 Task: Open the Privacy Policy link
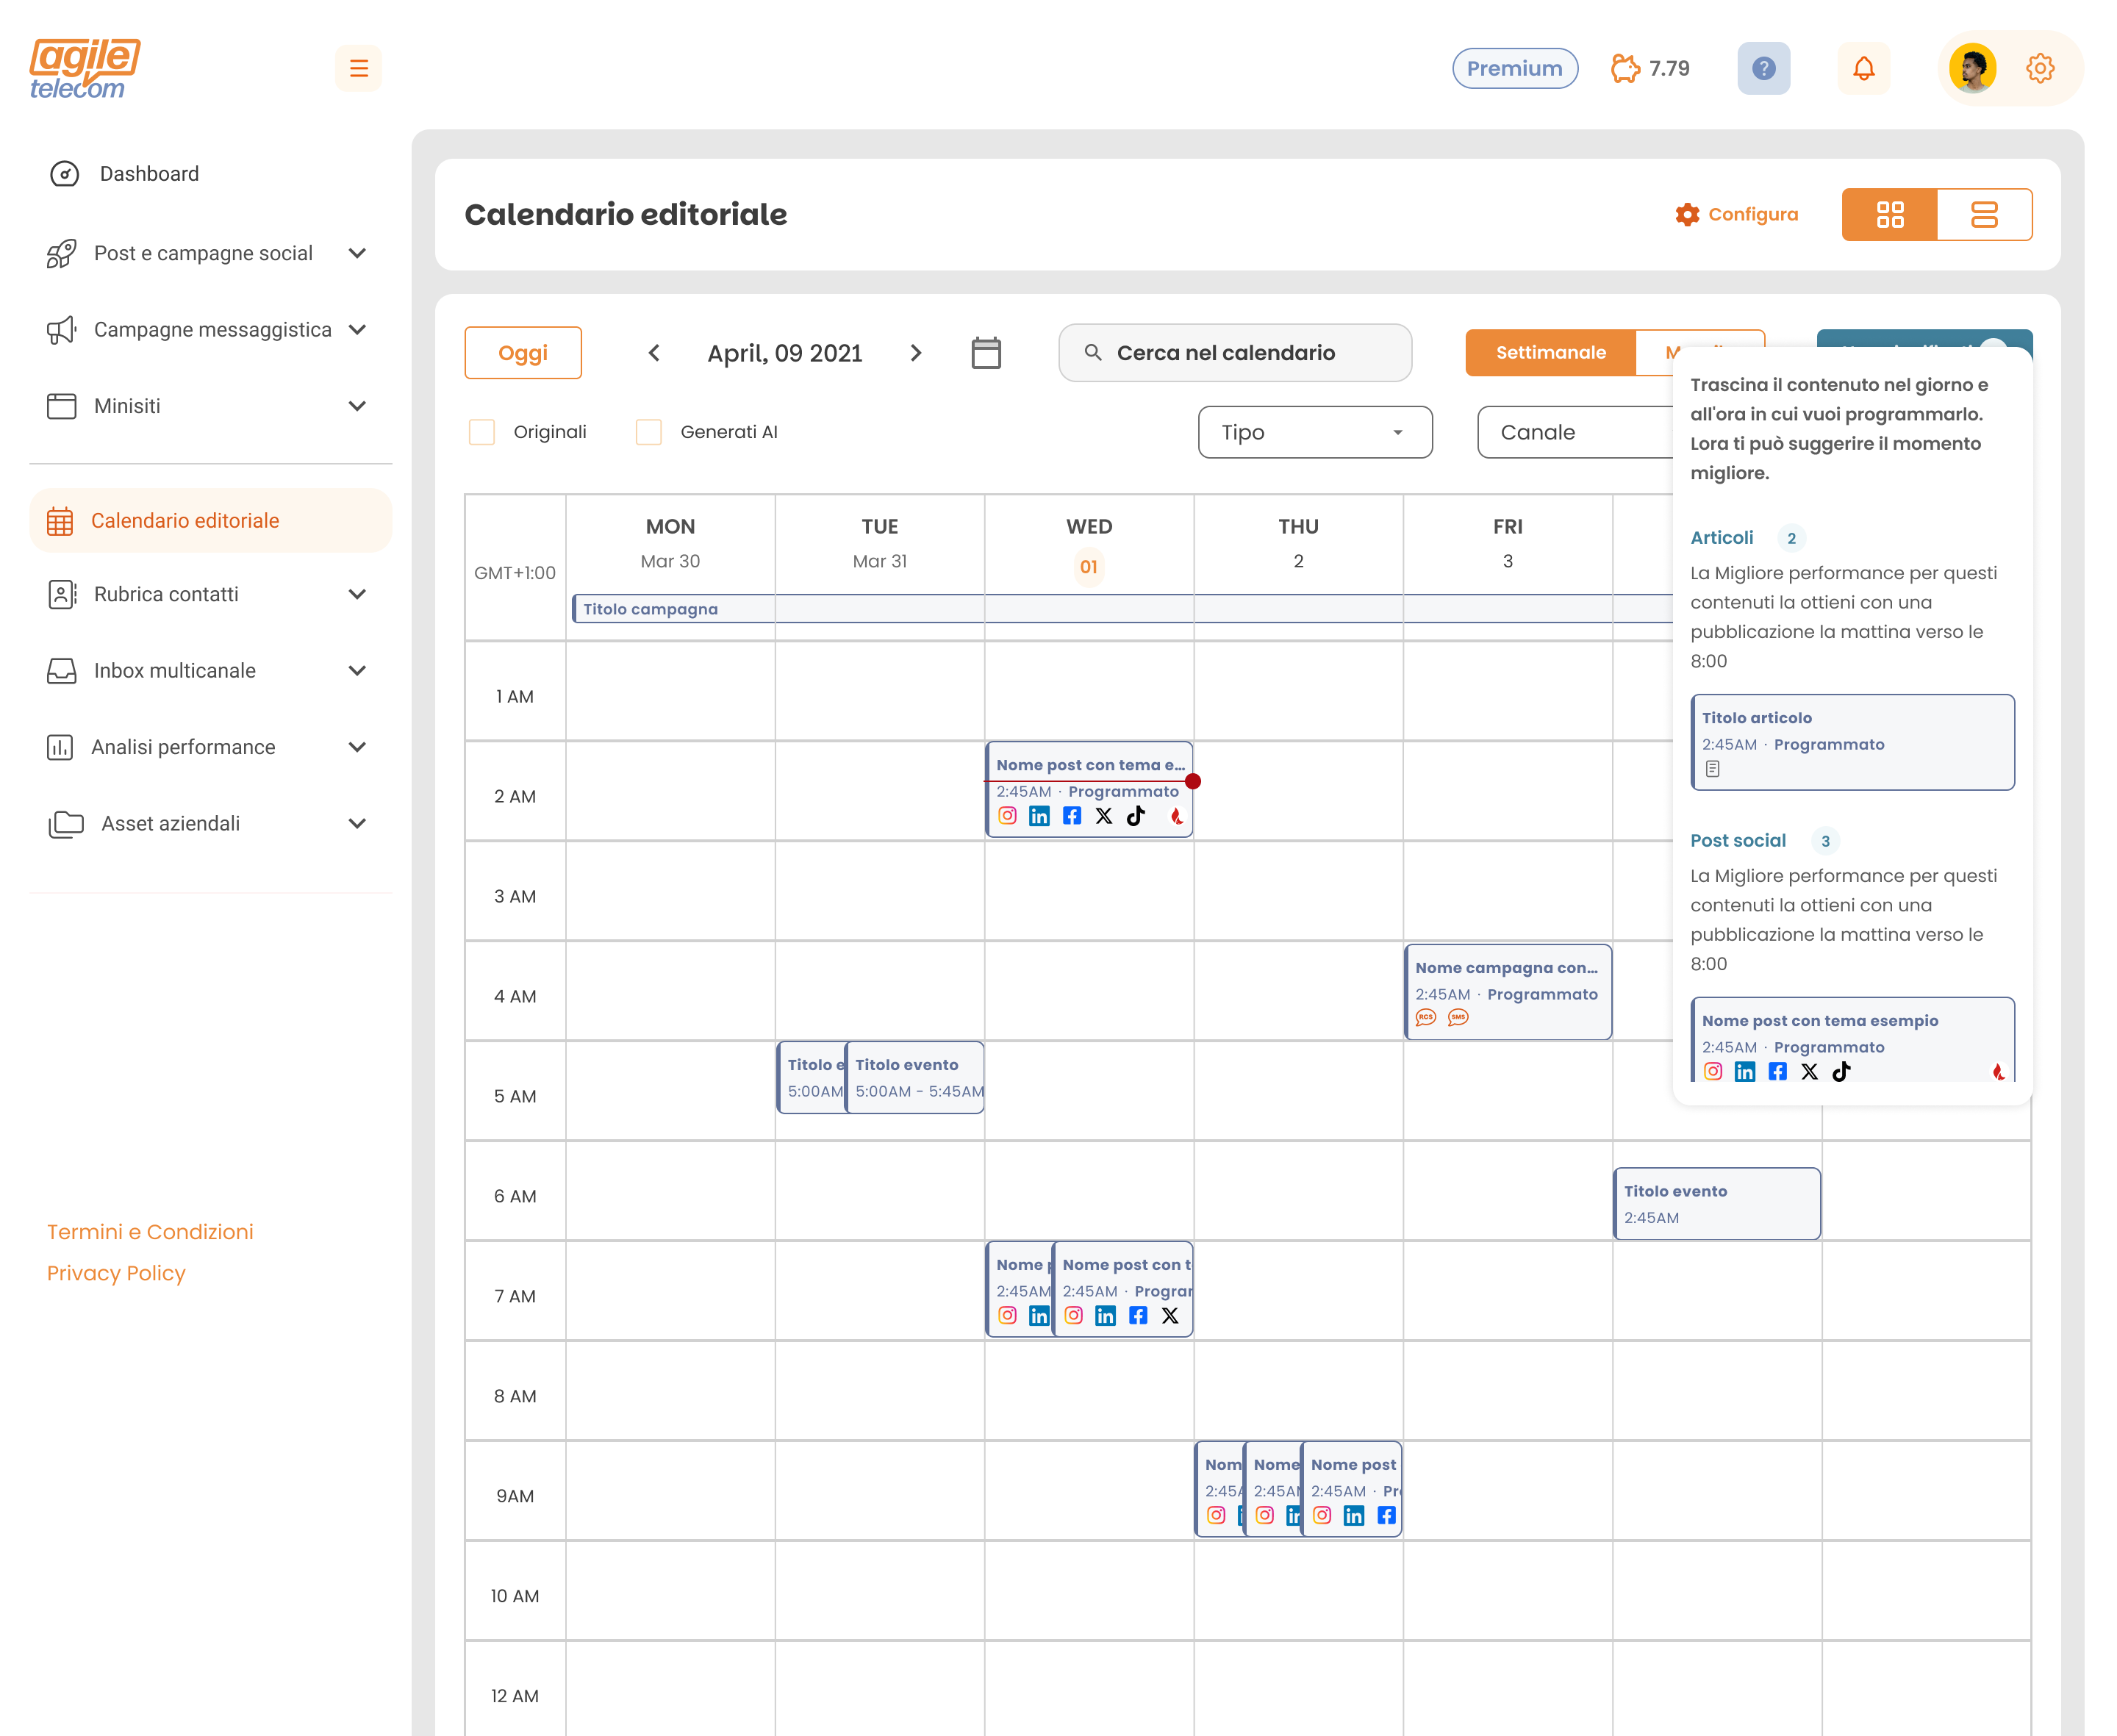(x=116, y=1272)
